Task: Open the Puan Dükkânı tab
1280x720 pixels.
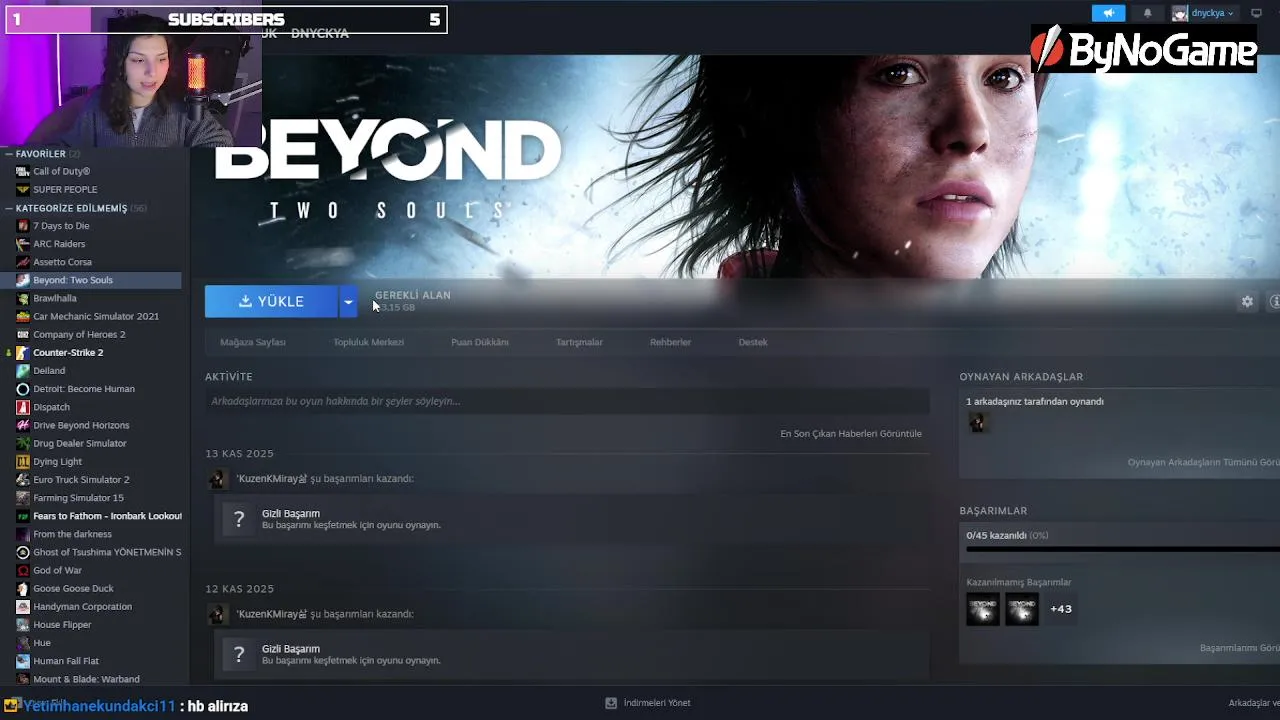Action: [480, 342]
